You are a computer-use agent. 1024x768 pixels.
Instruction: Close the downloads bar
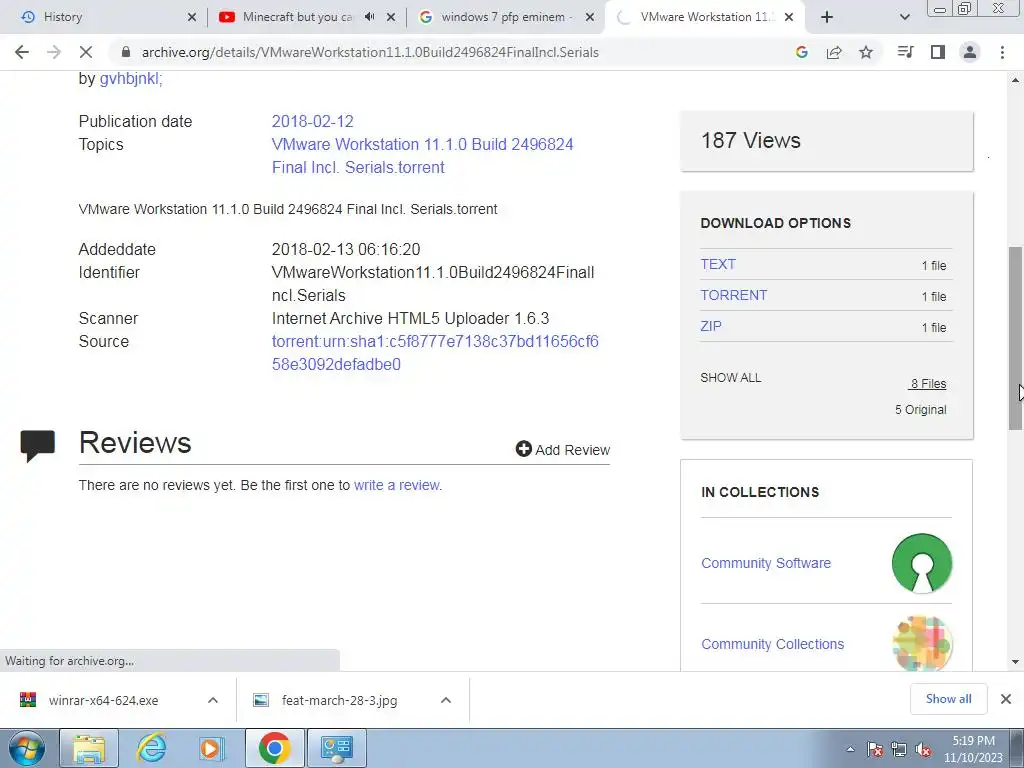[1006, 699]
